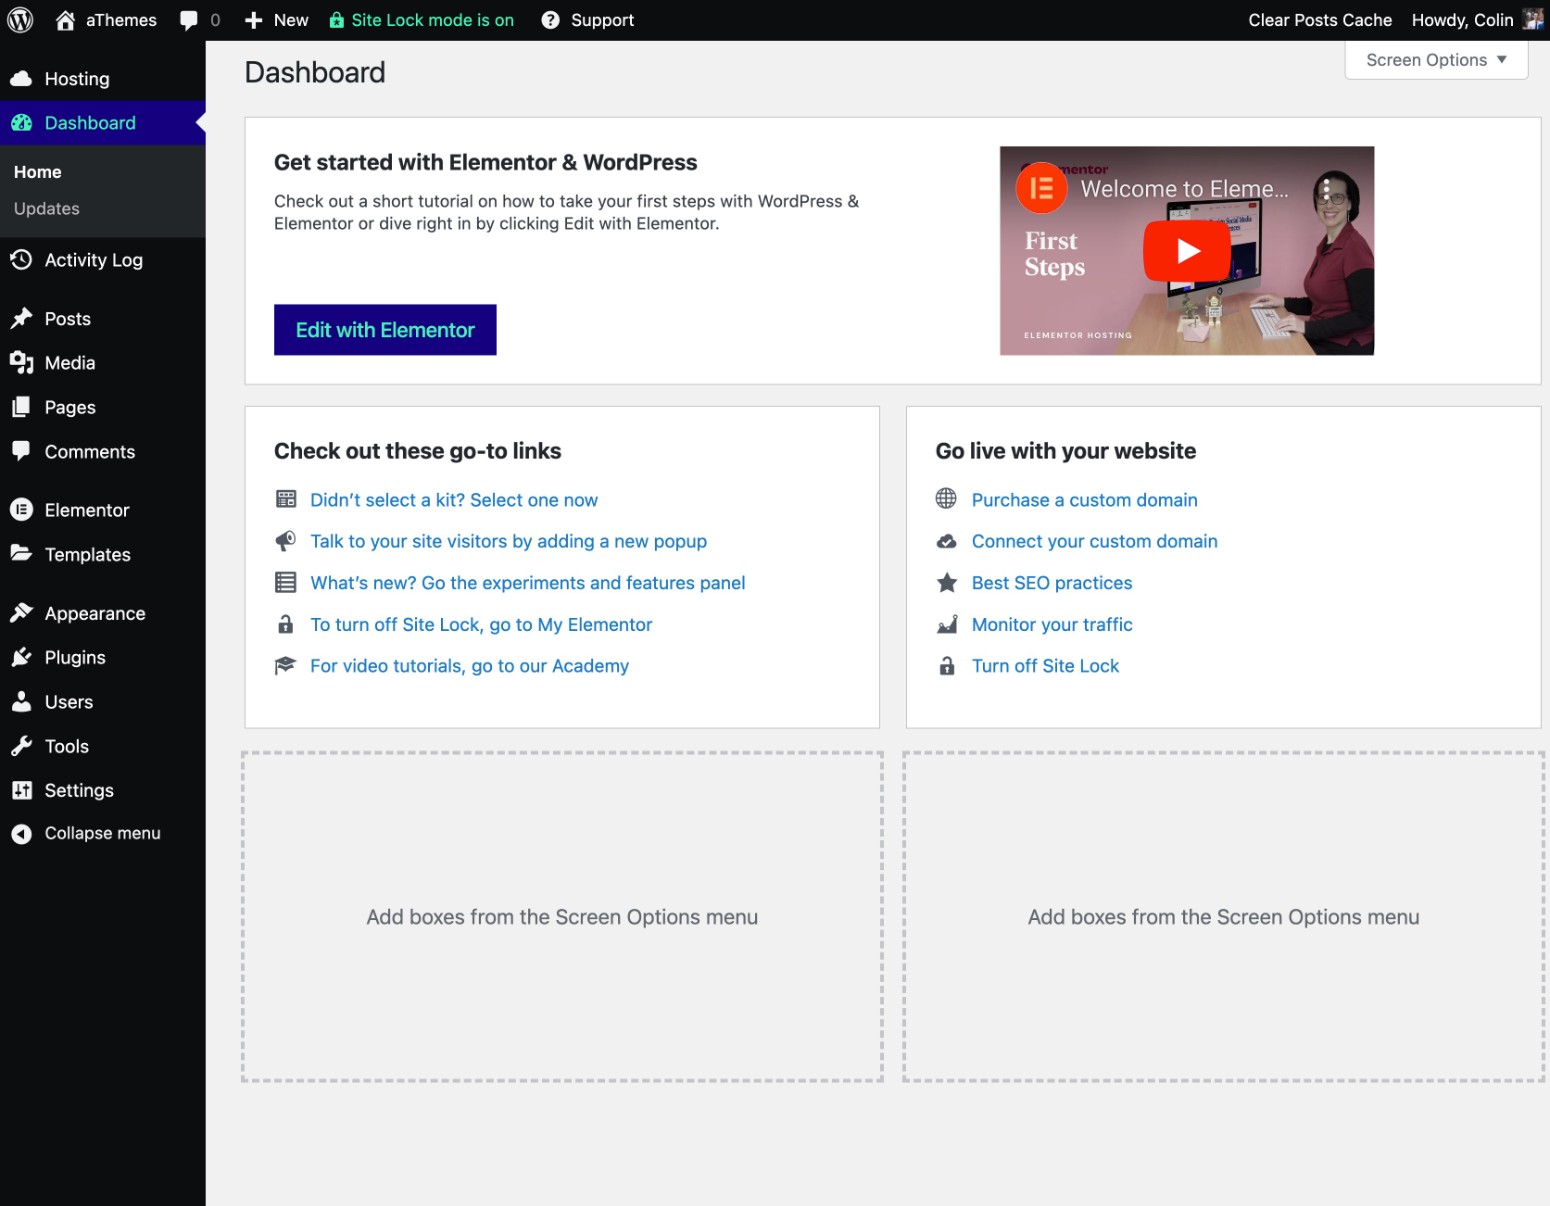
Task: Open the aThemes site menu
Action: click(107, 20)
